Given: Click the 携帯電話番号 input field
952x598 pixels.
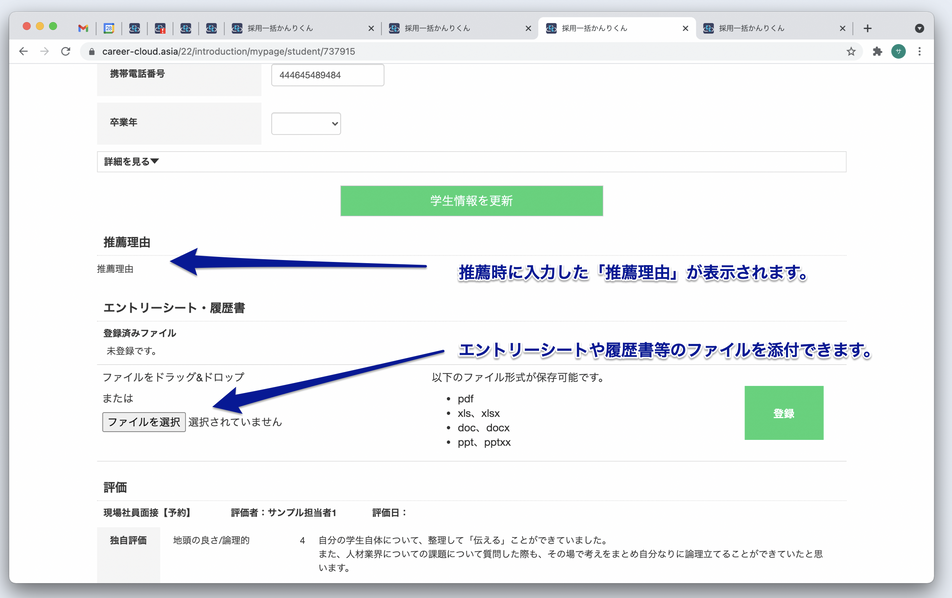Looking at the screenshot, I should tap(327, 74).
